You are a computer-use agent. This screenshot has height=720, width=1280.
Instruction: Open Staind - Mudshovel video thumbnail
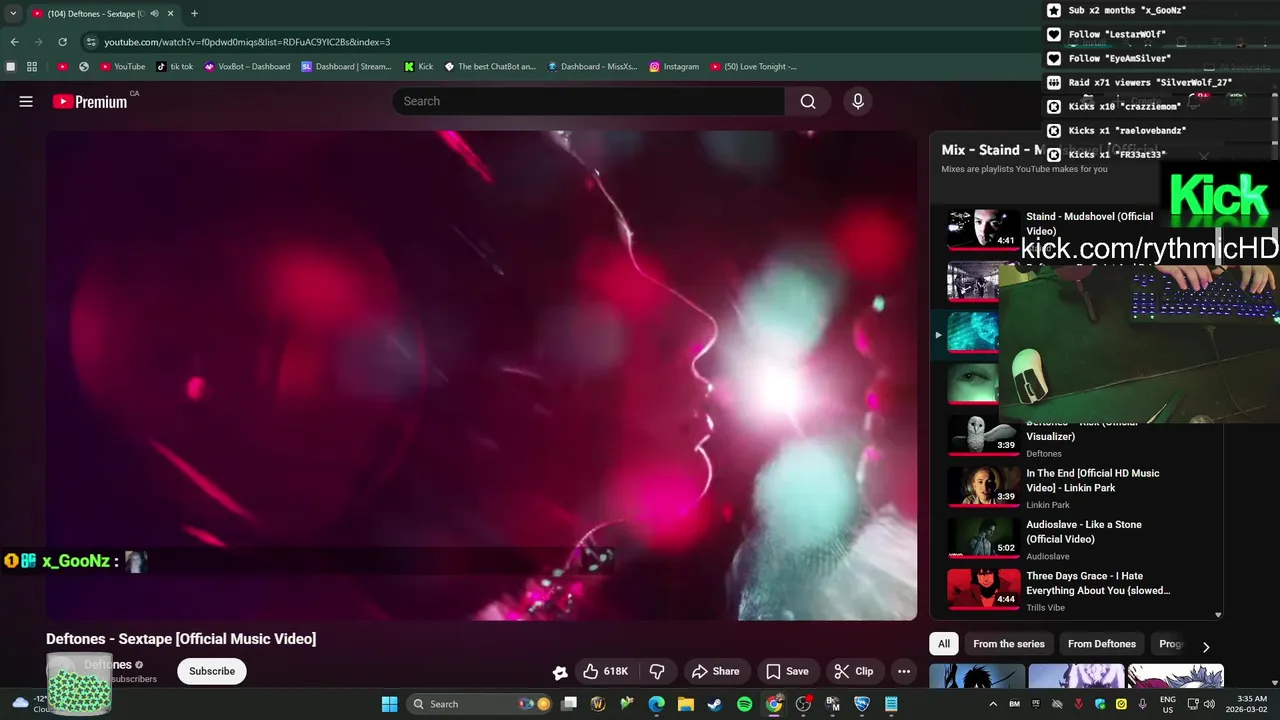coord(983,229)
